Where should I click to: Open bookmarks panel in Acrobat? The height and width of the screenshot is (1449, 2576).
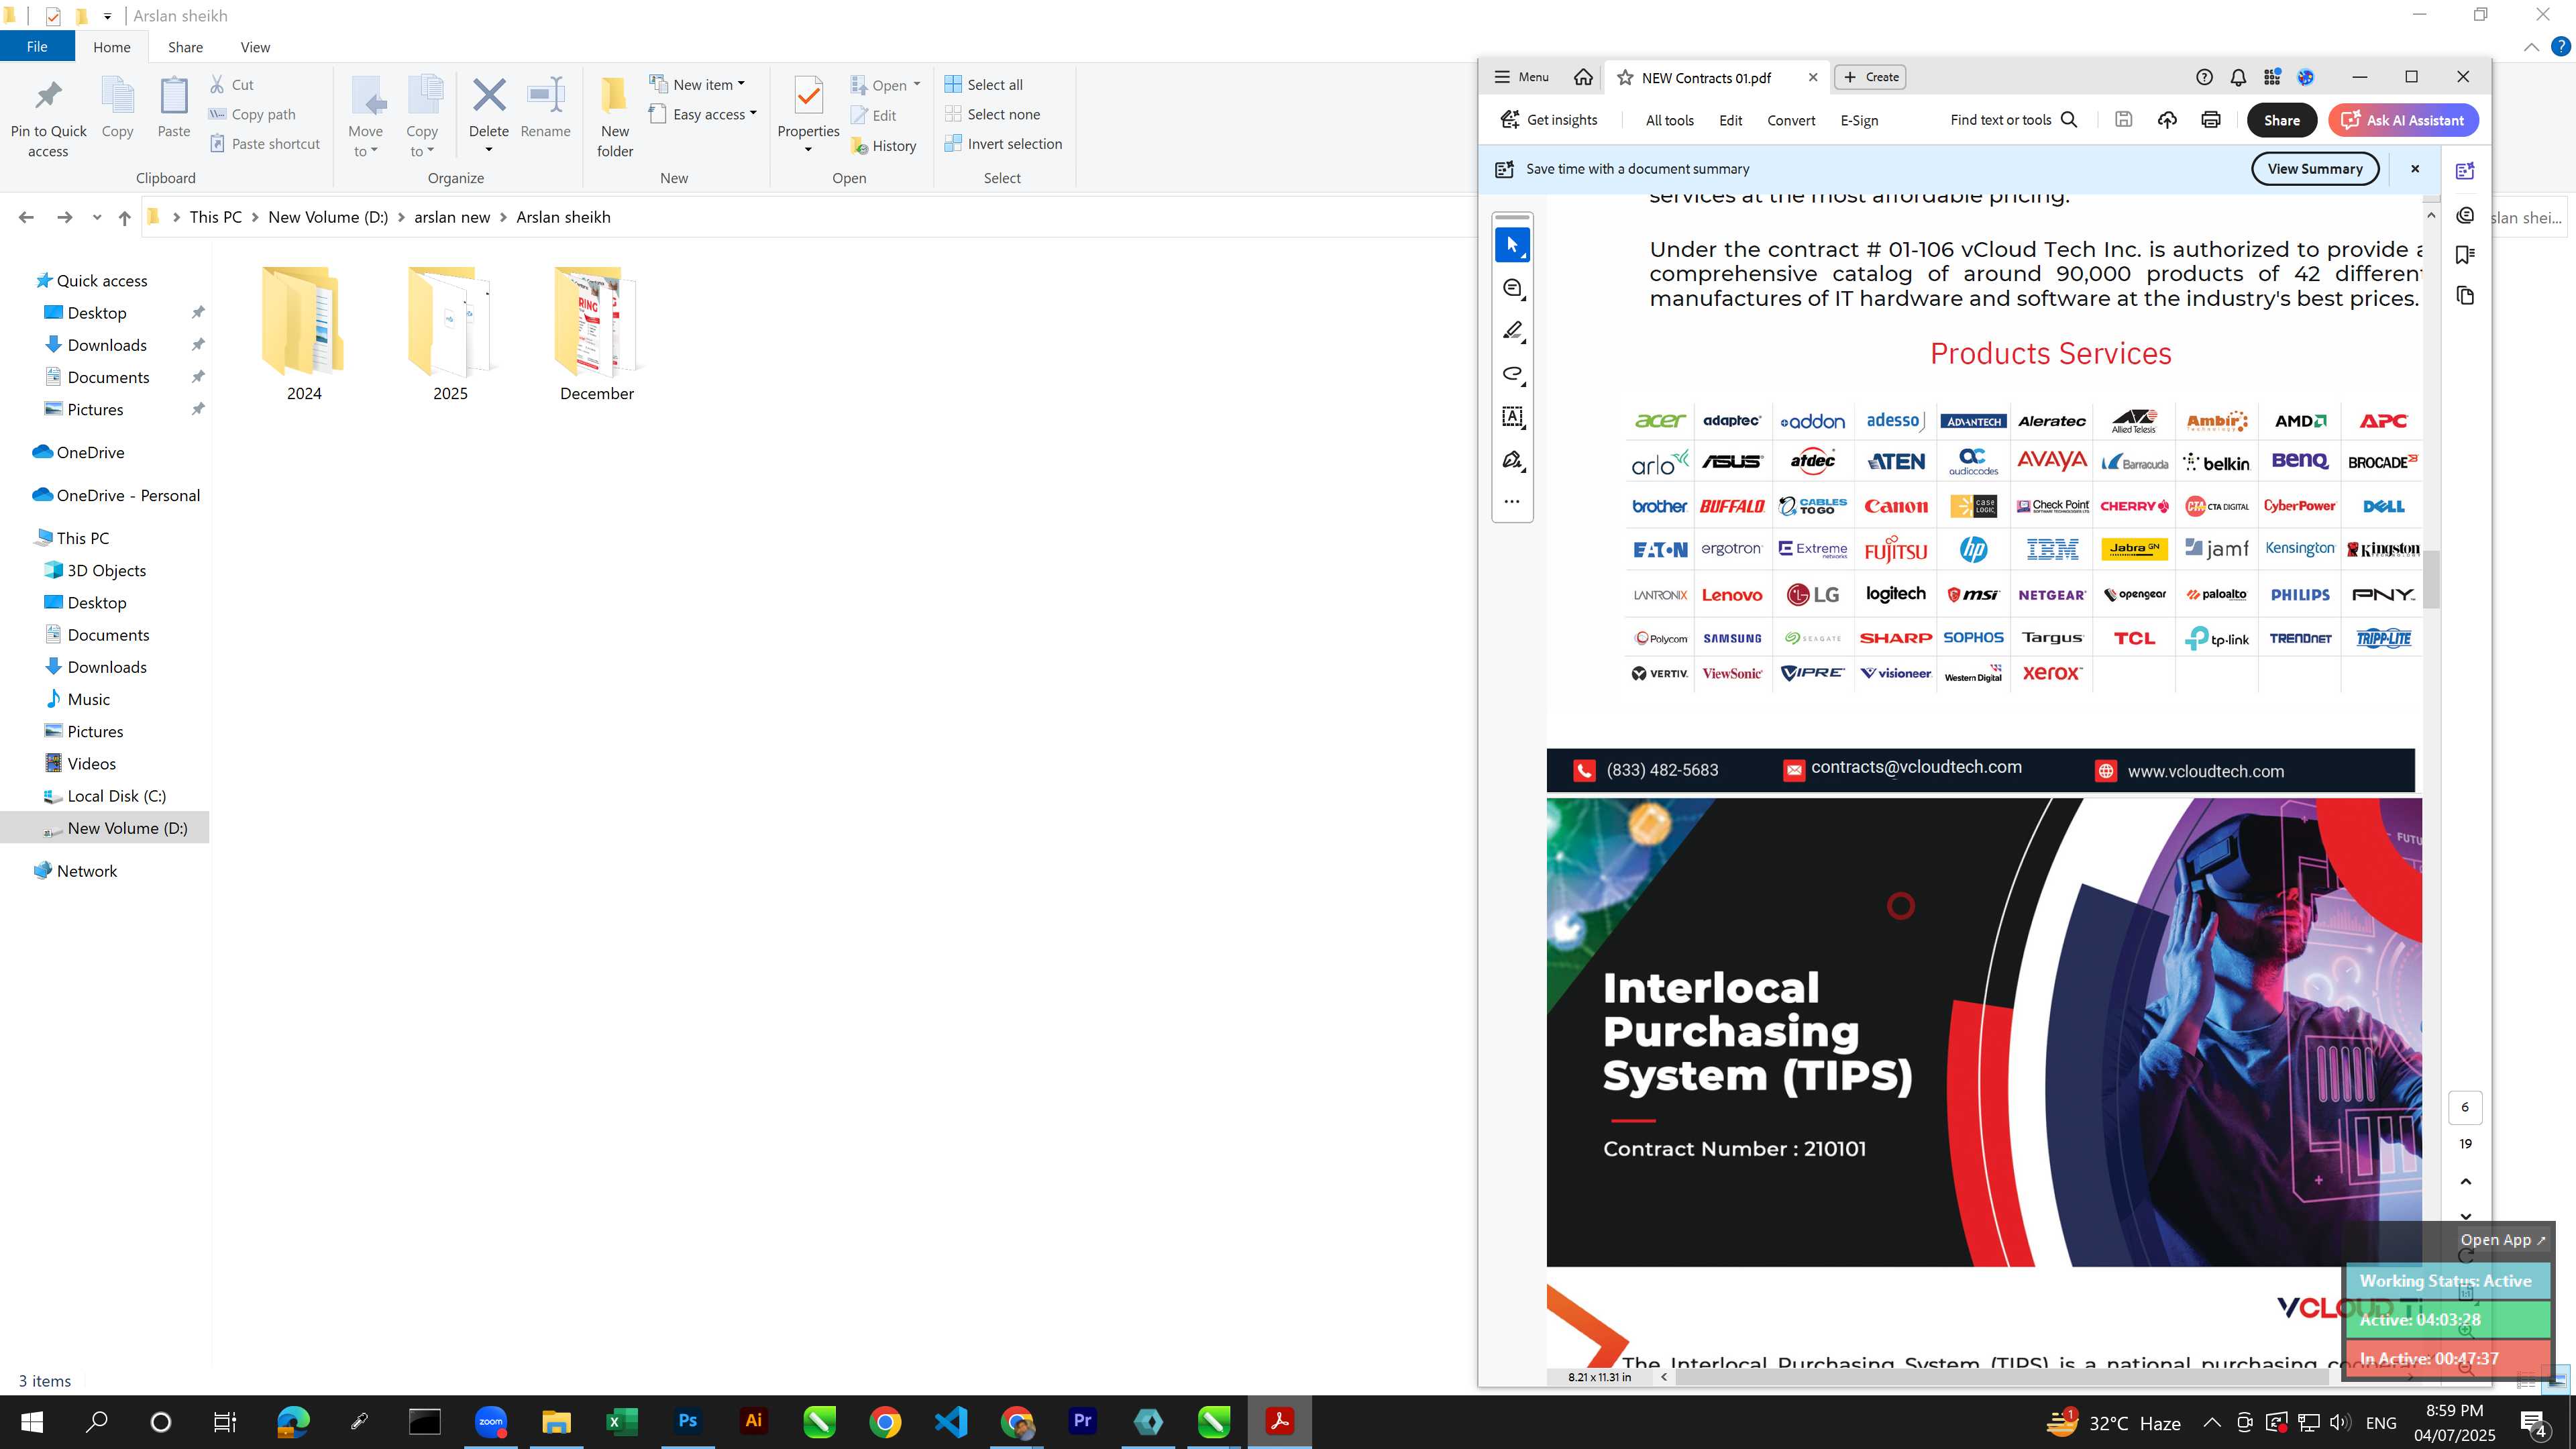point(2465,255)
